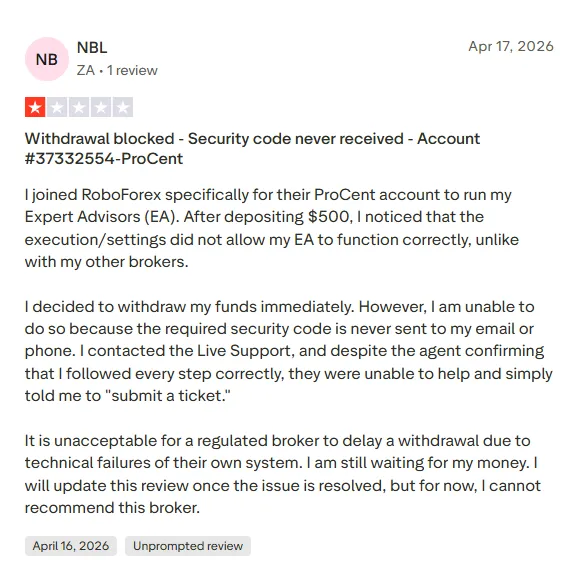Click the second grey star
Image resolution: width=574 pixels, height=577 pixels.
(57, 107)
